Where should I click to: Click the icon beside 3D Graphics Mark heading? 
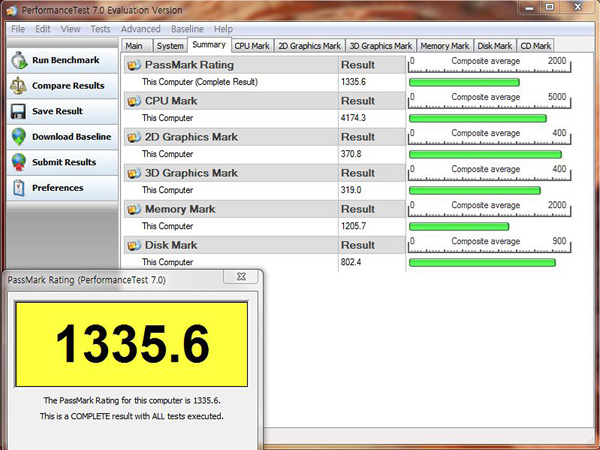tap(134, 173)
